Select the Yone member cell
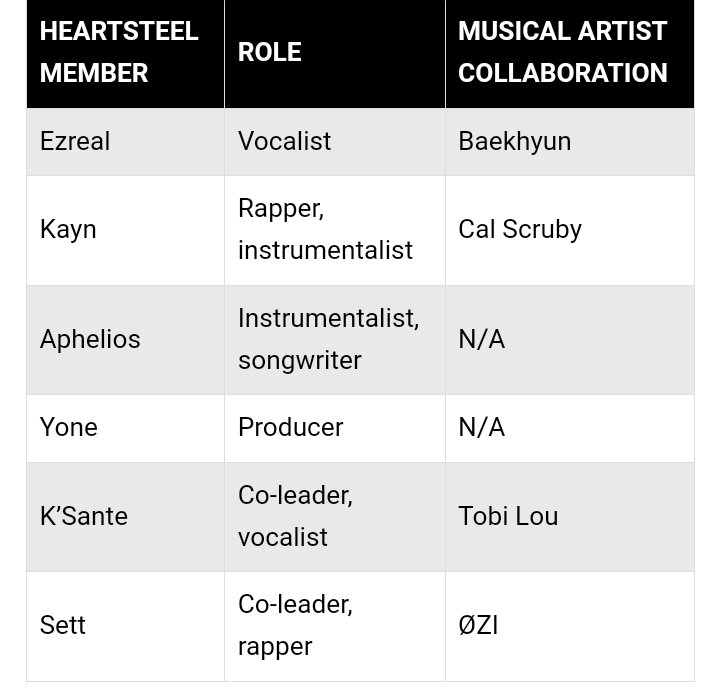 69,427
